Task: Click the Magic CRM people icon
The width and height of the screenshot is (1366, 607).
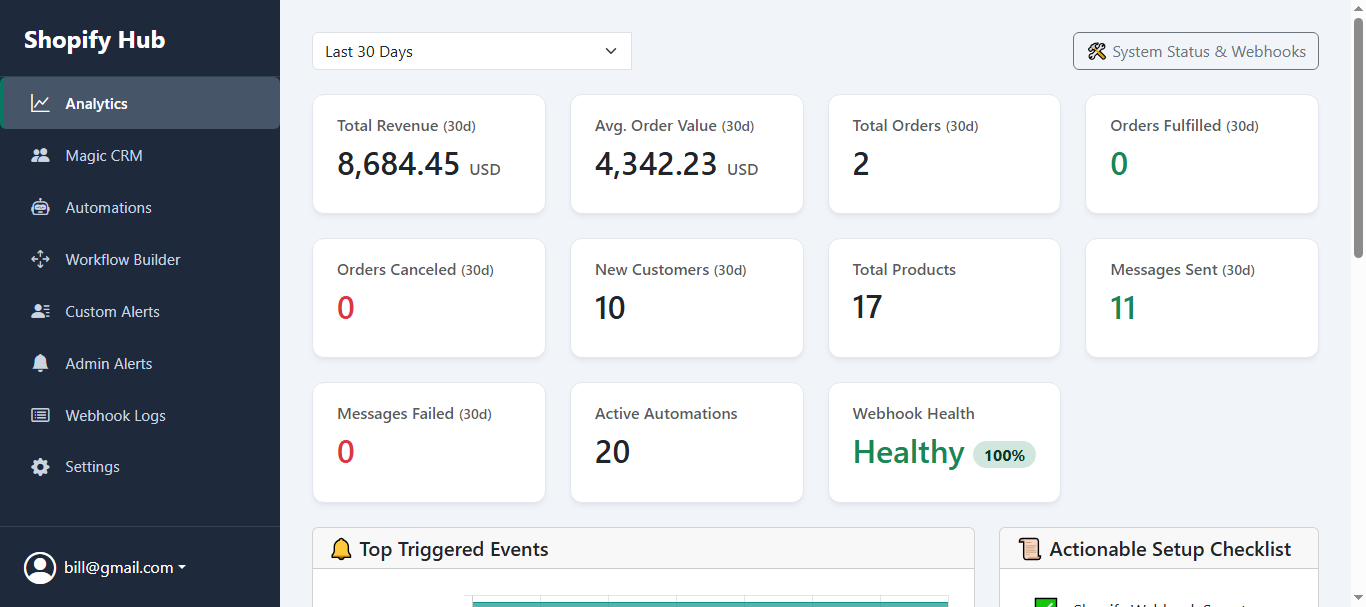Action: [x=40, y=155]
